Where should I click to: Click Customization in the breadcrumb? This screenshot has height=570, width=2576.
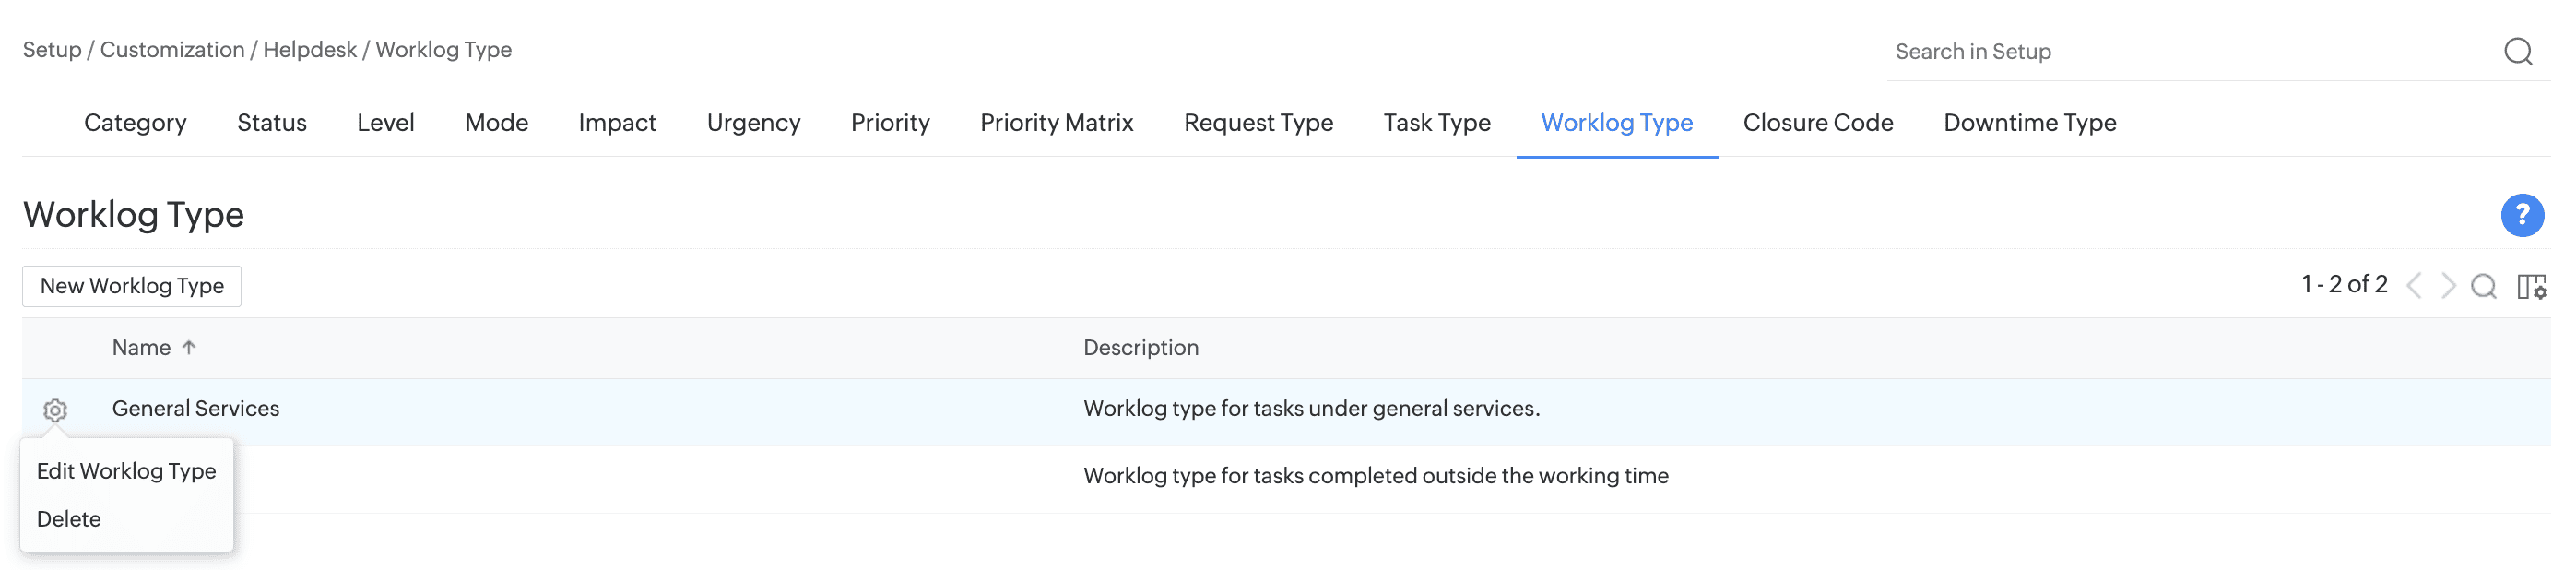(x=172, y=50)
